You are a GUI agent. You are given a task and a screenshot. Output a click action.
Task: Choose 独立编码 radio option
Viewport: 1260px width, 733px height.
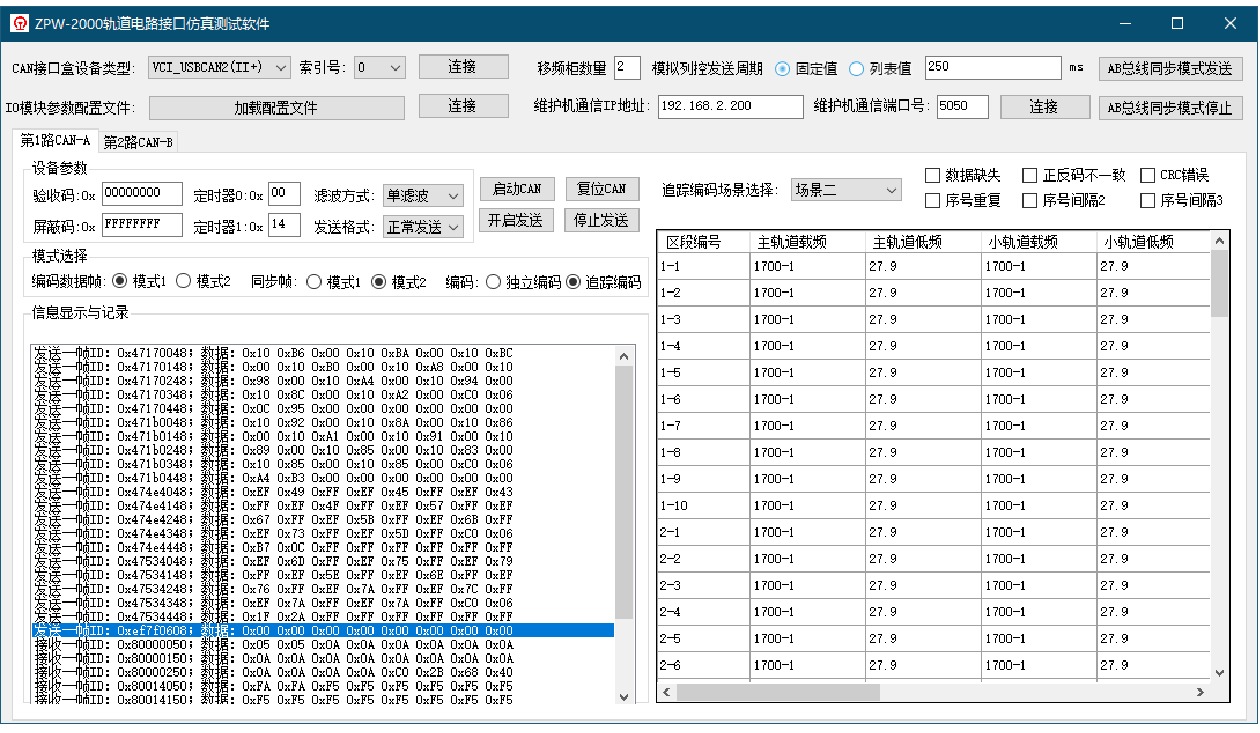point(493,282)
